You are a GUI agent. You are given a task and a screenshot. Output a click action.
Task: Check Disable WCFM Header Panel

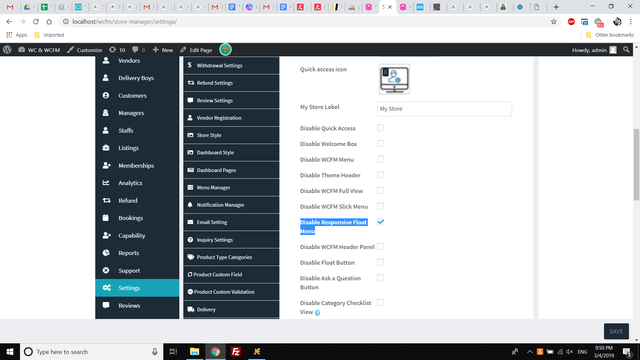tap(380, 247)
